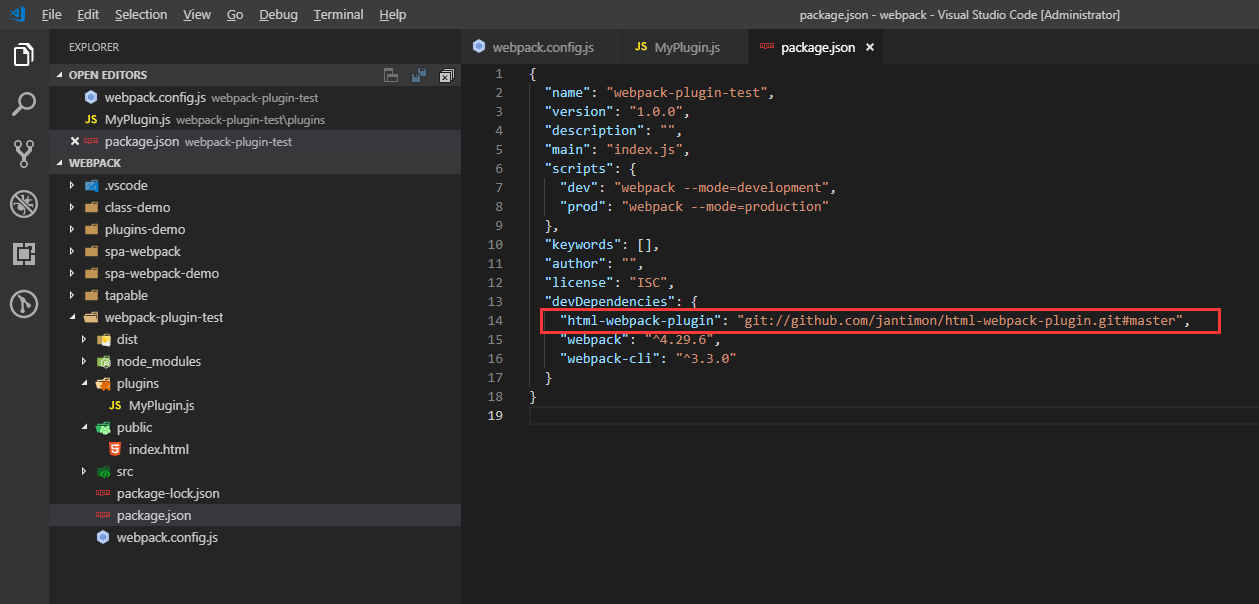This screenshot has height=604, width=1259.
Task: Click npm icon next to package-lock.json
Action: click(x=103, y=494)
